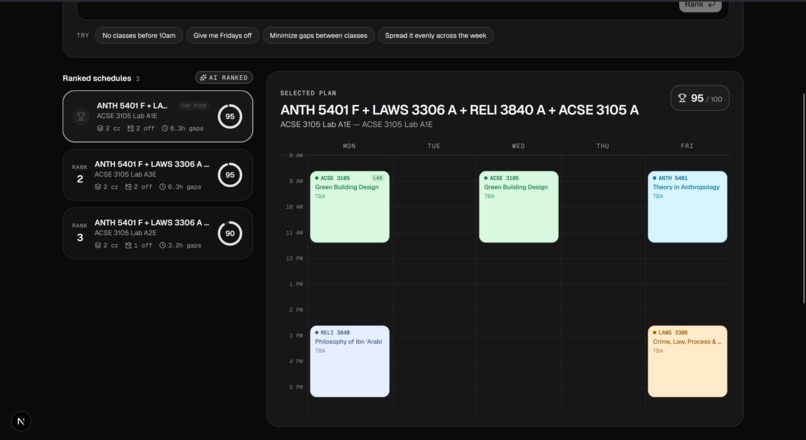Screen dimensions: 806x440
Task: Click 'ACSE 3105 Lab A3E' subtitle on Rank 2 card
Action: 125,174
